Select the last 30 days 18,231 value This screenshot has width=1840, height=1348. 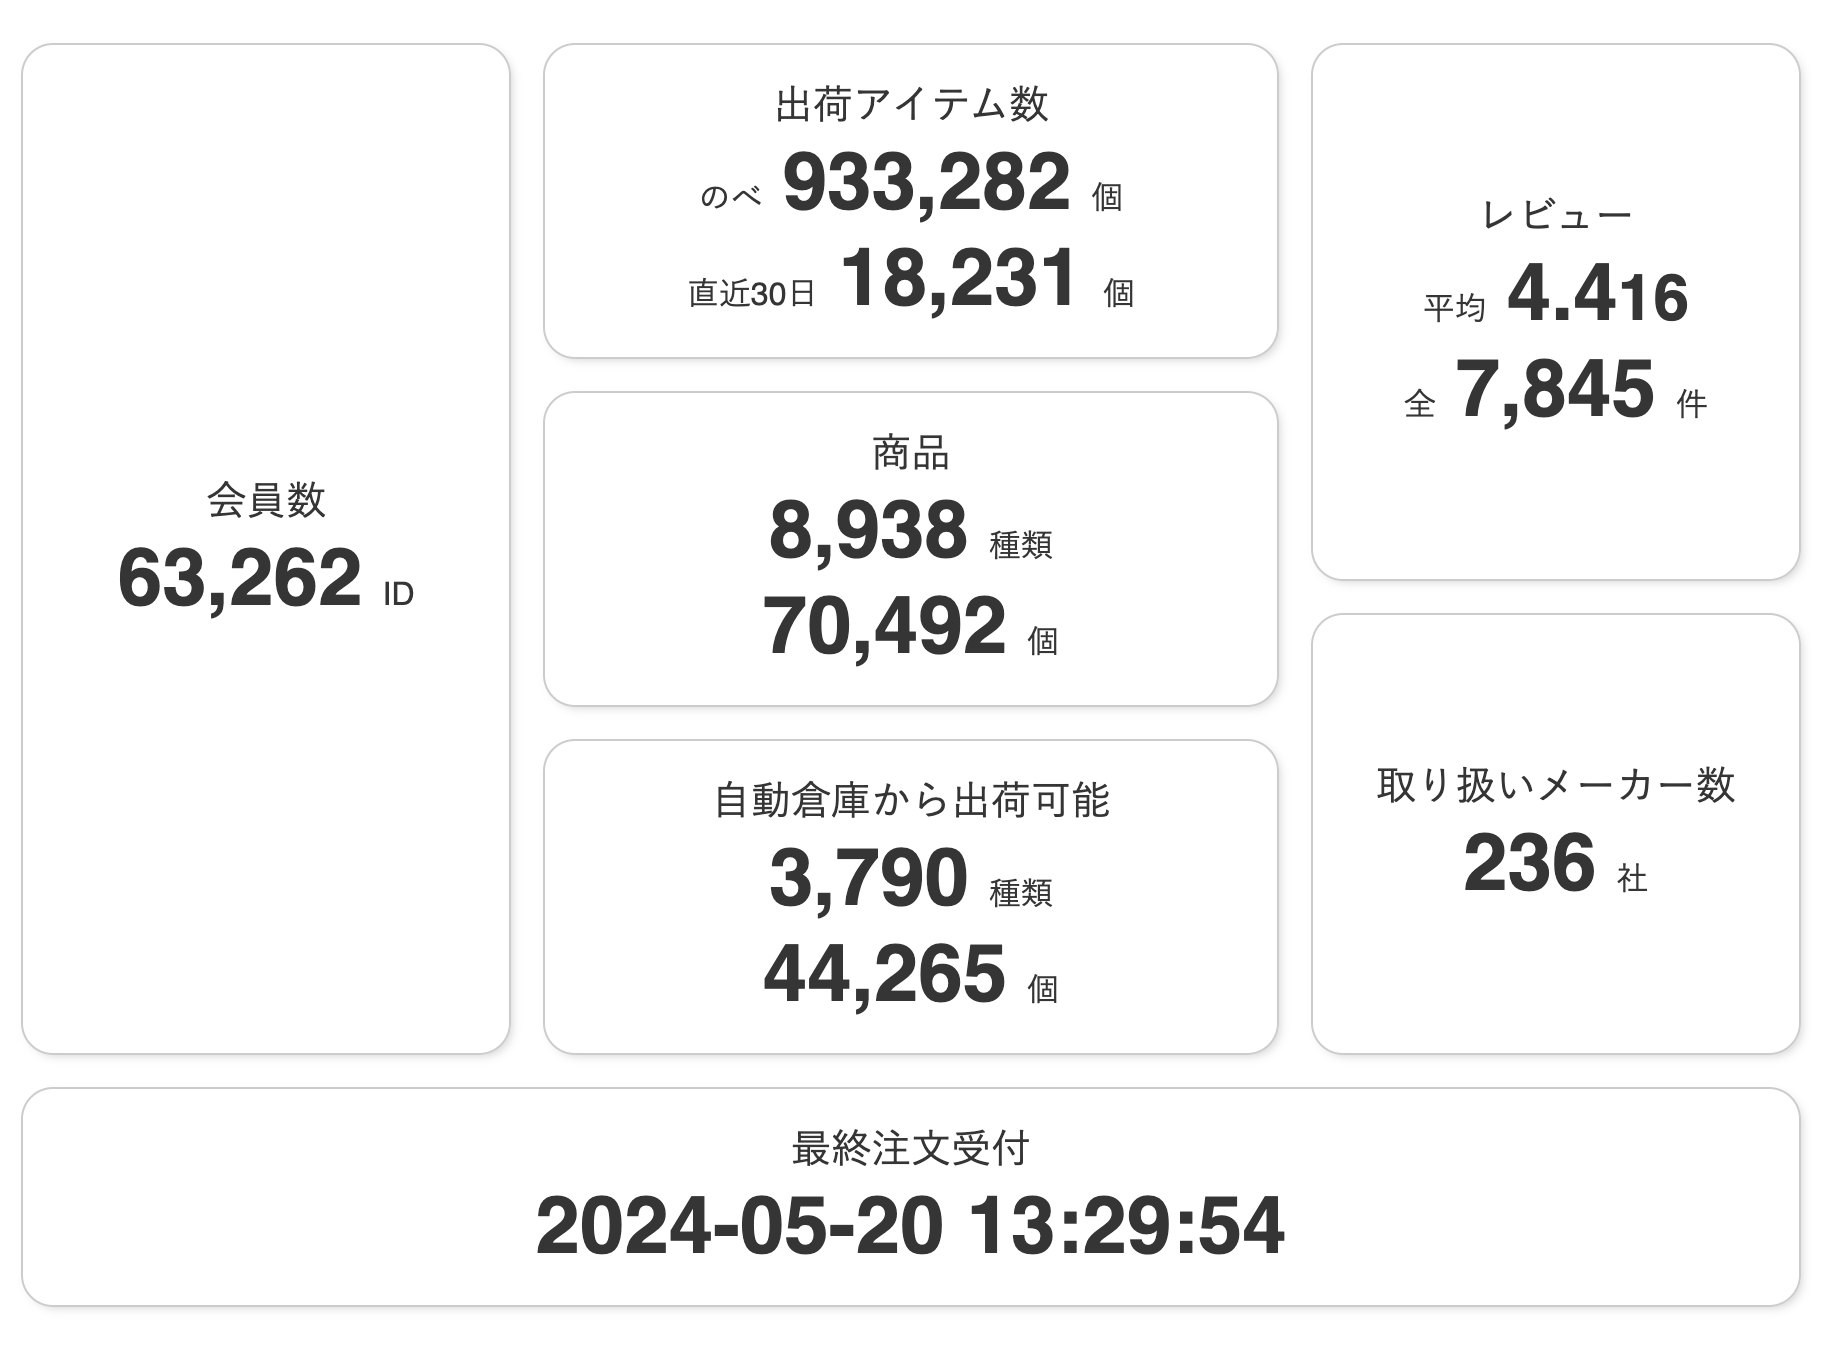pyautogui.click(x=959, y=278)
